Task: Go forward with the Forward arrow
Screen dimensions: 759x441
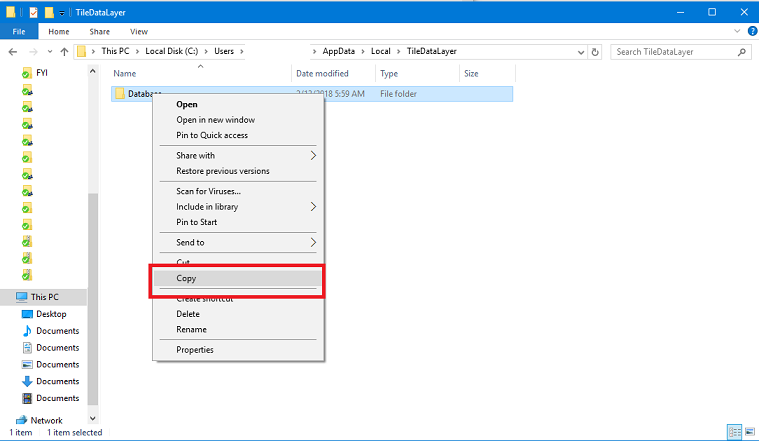Action: coord(33,52)
